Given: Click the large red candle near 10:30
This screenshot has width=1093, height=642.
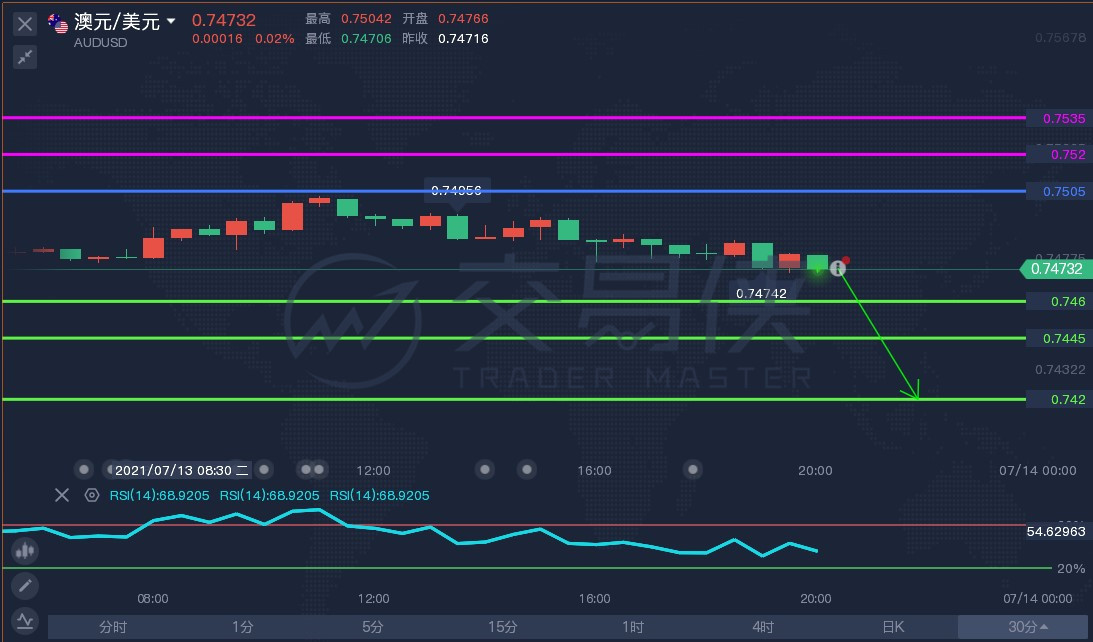Looking at the screenshot, I should (x=292, y=216).
